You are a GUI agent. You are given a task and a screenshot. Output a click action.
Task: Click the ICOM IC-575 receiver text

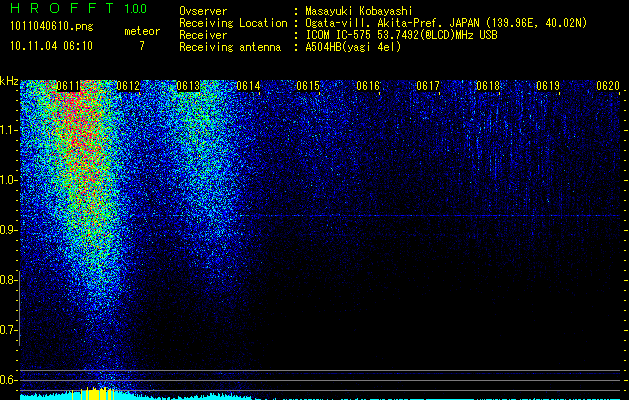pos(401,35)
